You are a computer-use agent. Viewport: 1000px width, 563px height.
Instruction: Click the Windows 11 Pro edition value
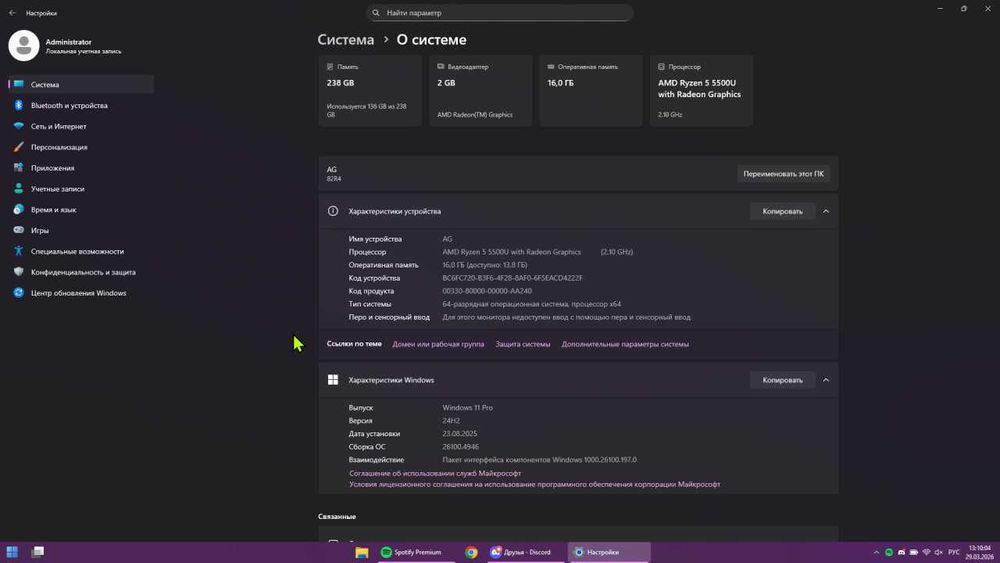[467, 407]
